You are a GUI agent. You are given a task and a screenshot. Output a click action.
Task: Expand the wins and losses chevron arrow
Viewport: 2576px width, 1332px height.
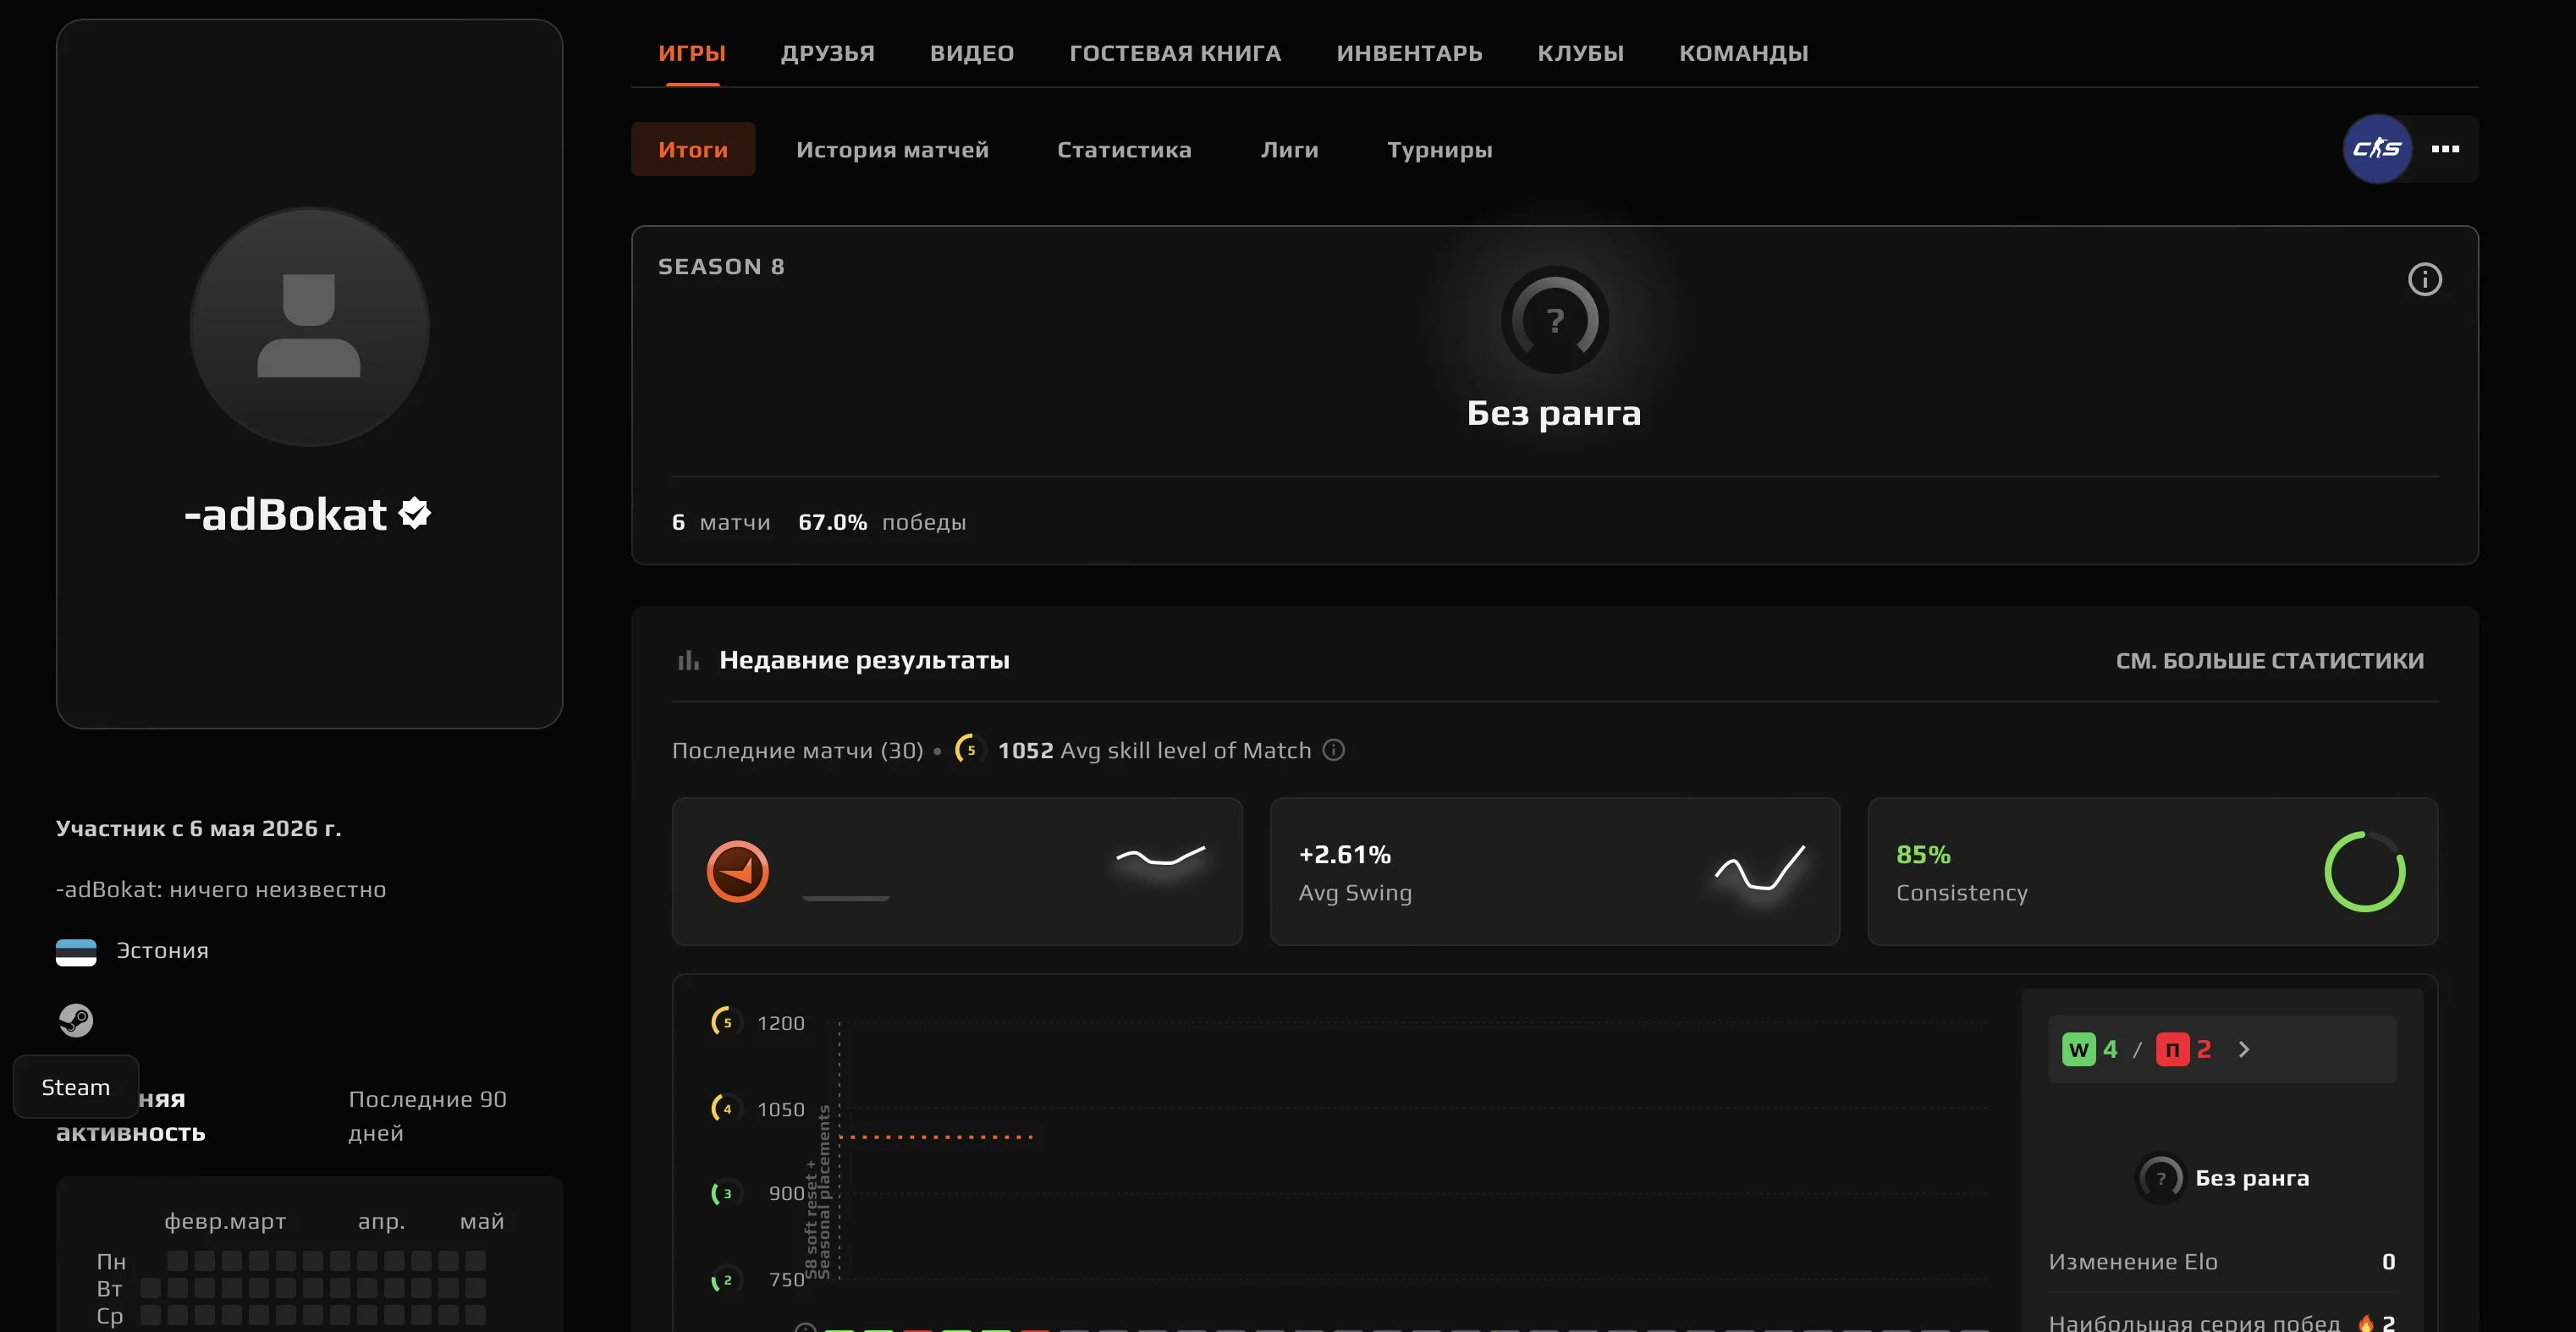tap(2244, 1049)
